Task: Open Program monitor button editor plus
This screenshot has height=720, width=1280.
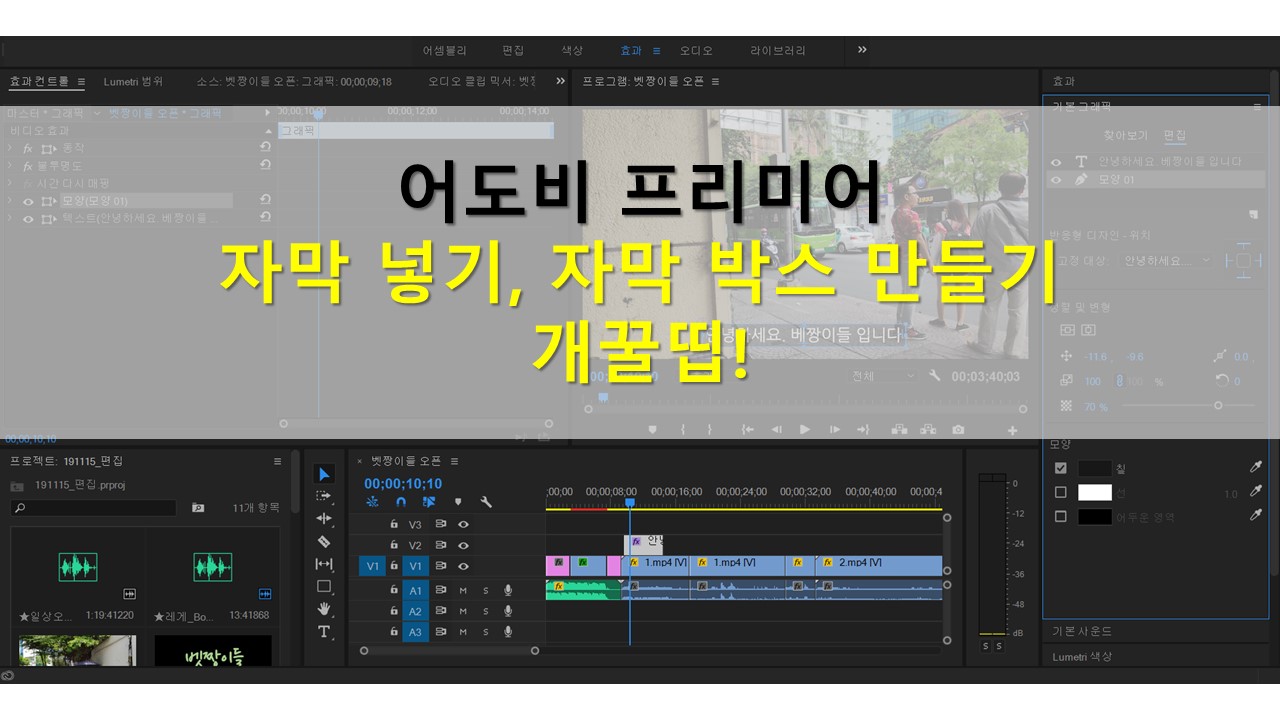Action: click(1012, 430)
